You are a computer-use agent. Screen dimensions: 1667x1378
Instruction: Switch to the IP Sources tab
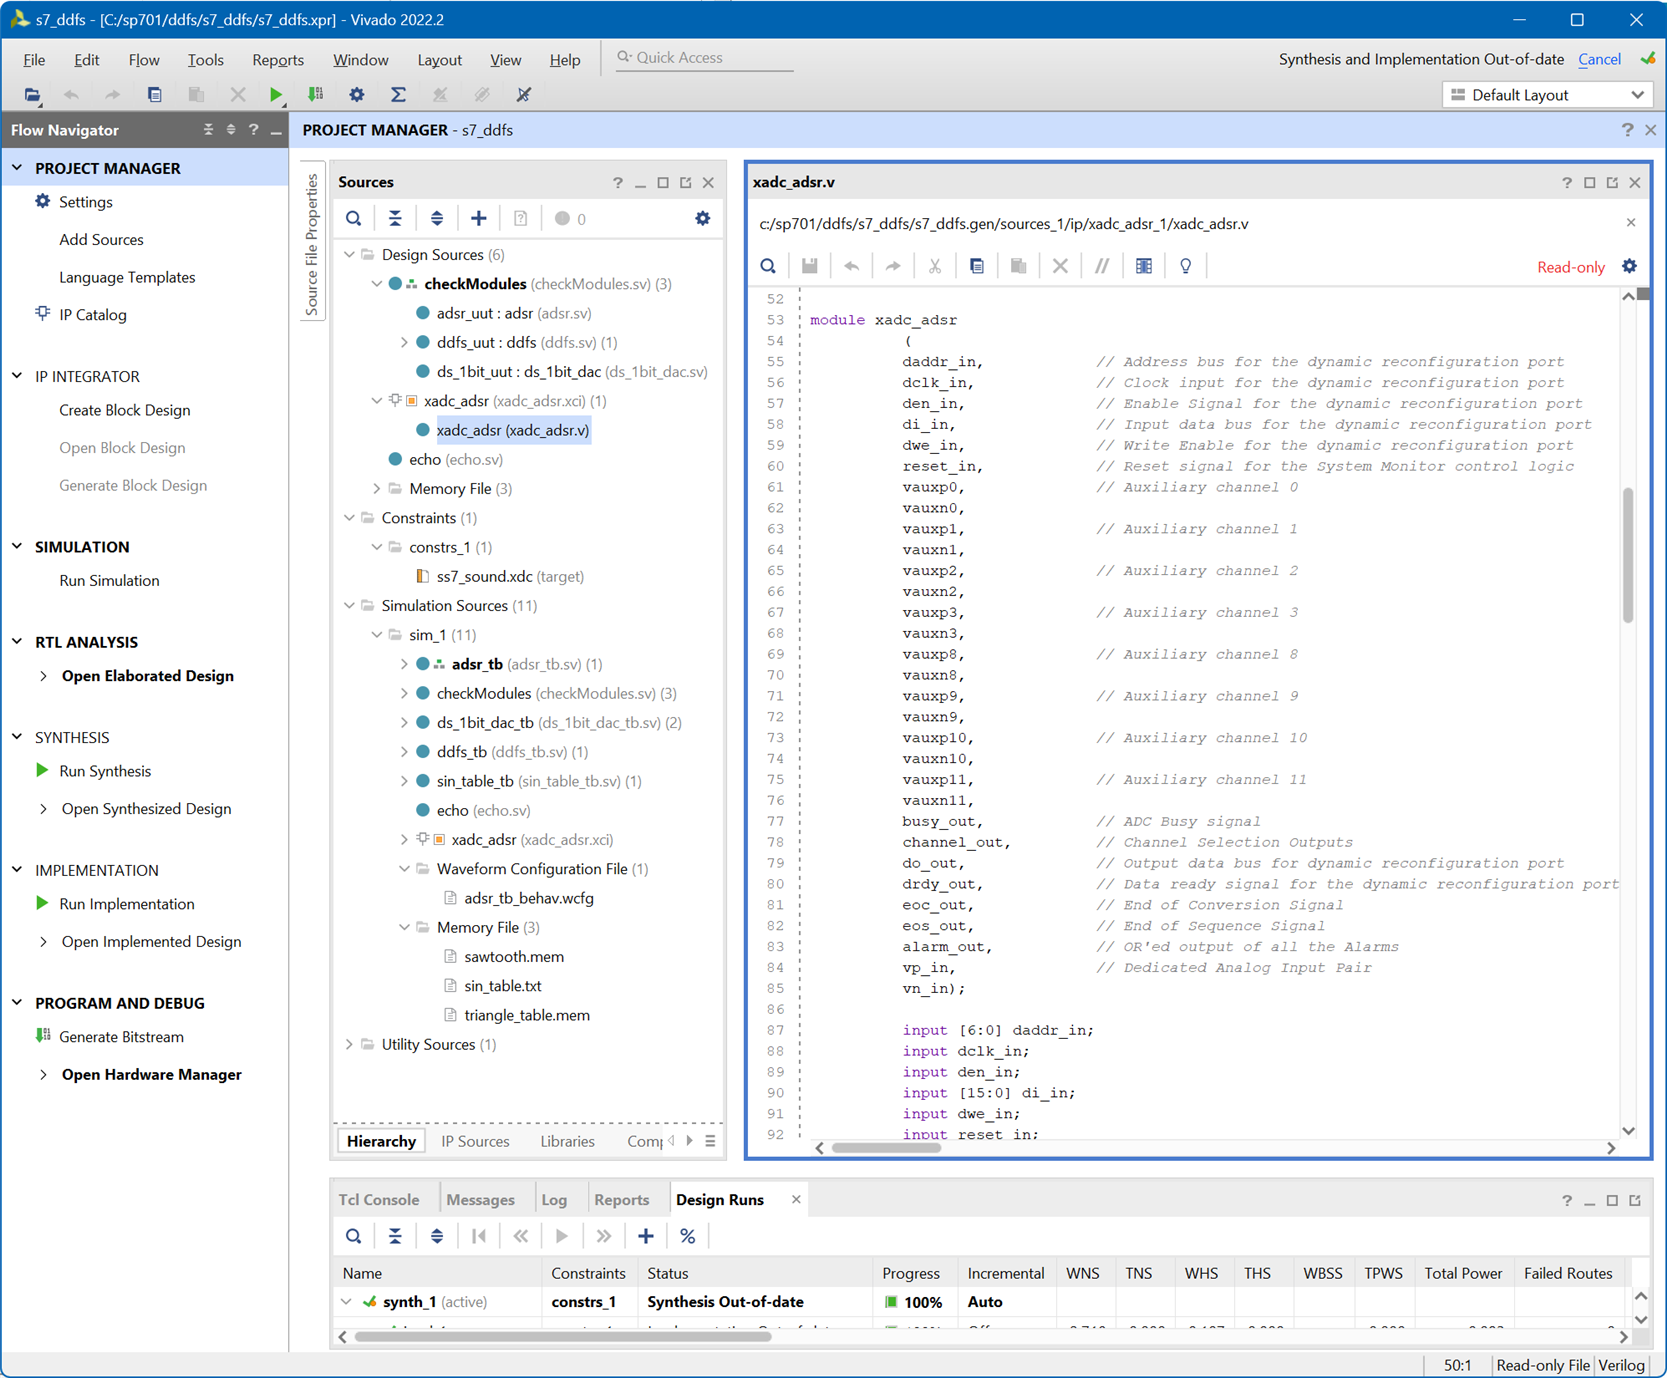coord(475,1141)
